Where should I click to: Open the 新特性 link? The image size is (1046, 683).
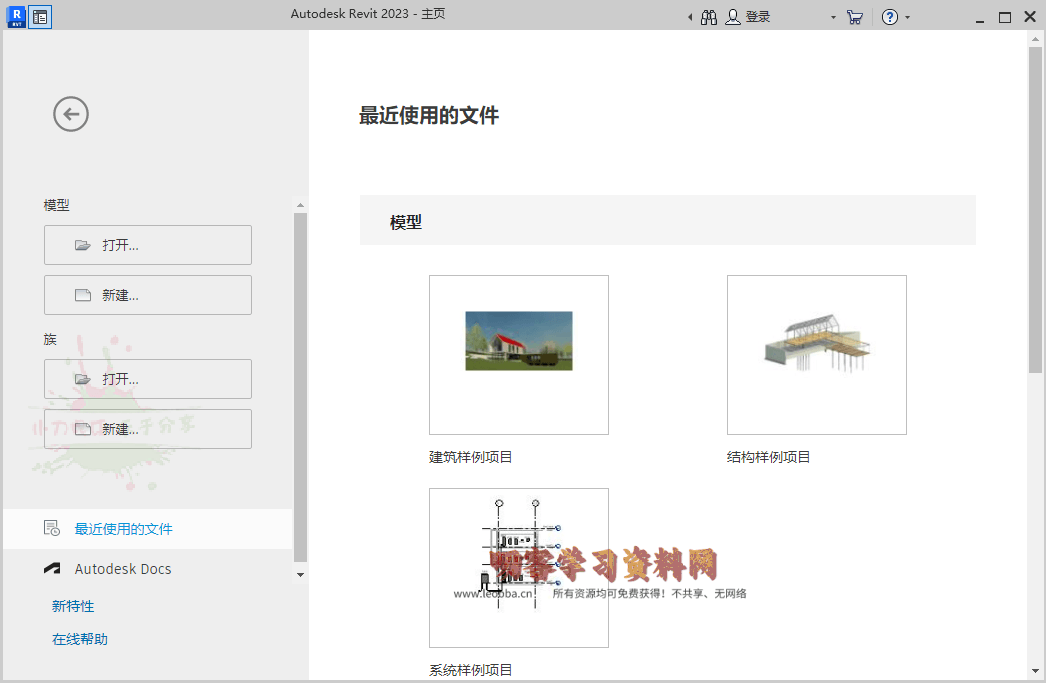[73, 606]
